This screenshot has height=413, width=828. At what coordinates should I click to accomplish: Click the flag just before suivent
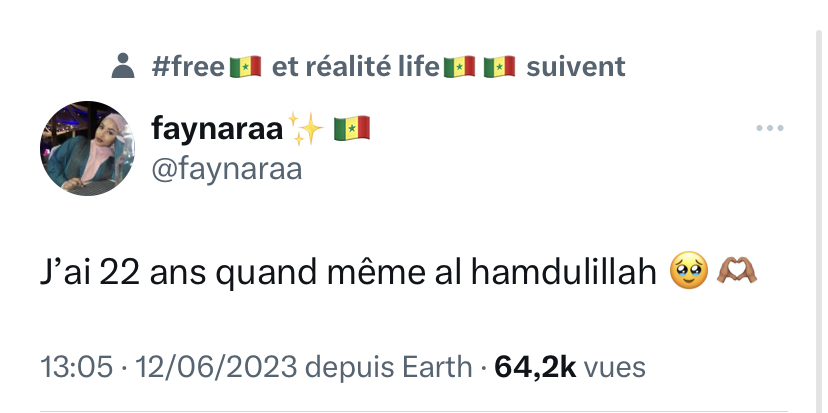pos(499,67)
